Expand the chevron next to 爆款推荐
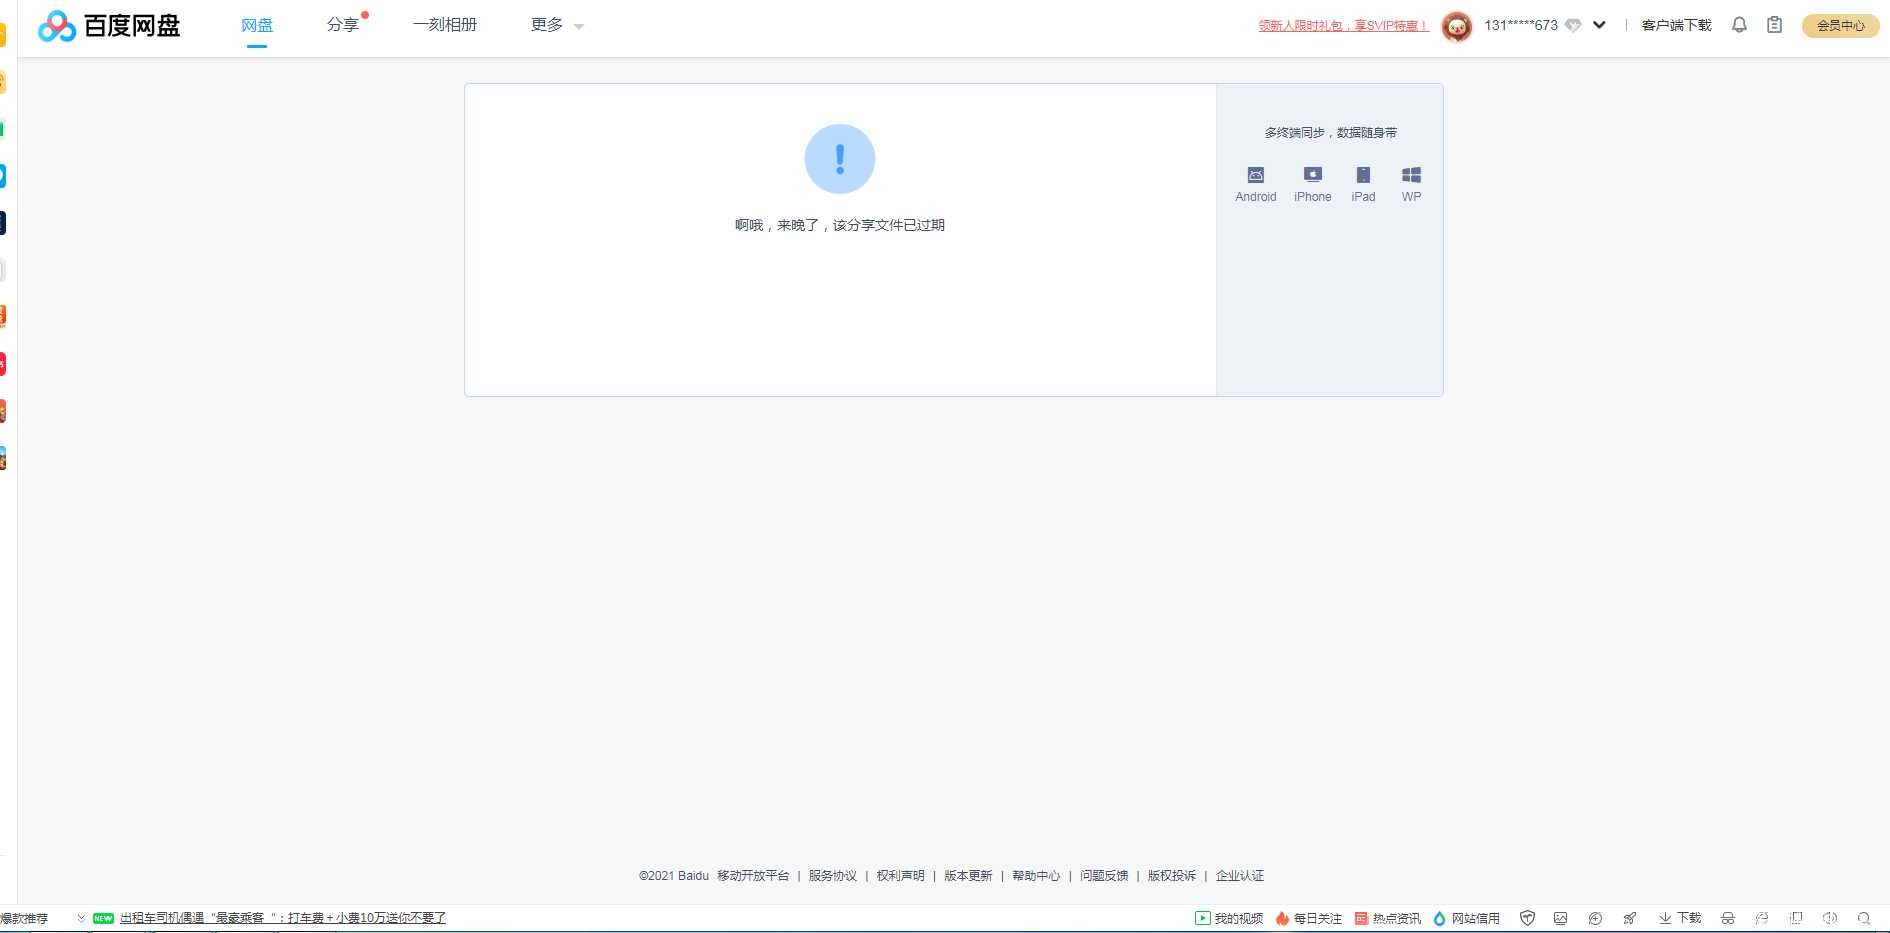The height and width of the screenshot is (933, 1890). [x=81, y=918]
